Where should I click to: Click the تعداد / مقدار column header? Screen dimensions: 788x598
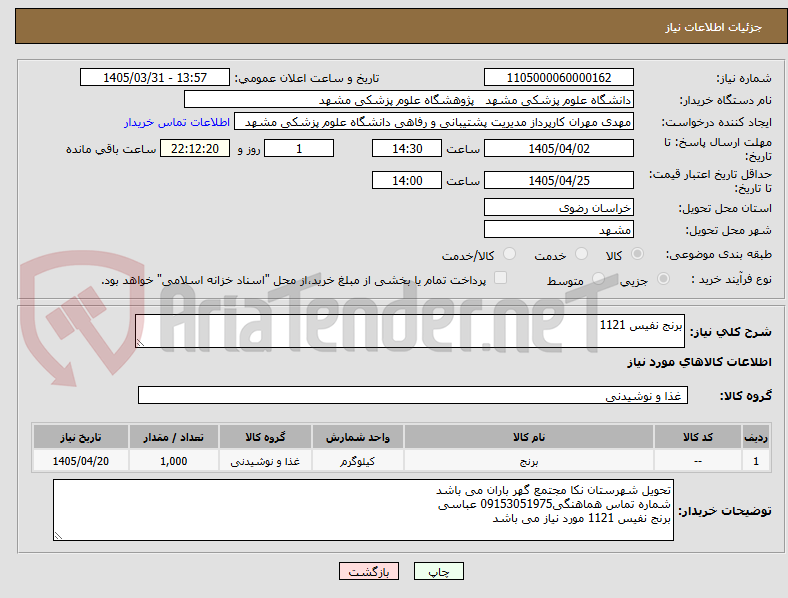(x=173, y=437)
